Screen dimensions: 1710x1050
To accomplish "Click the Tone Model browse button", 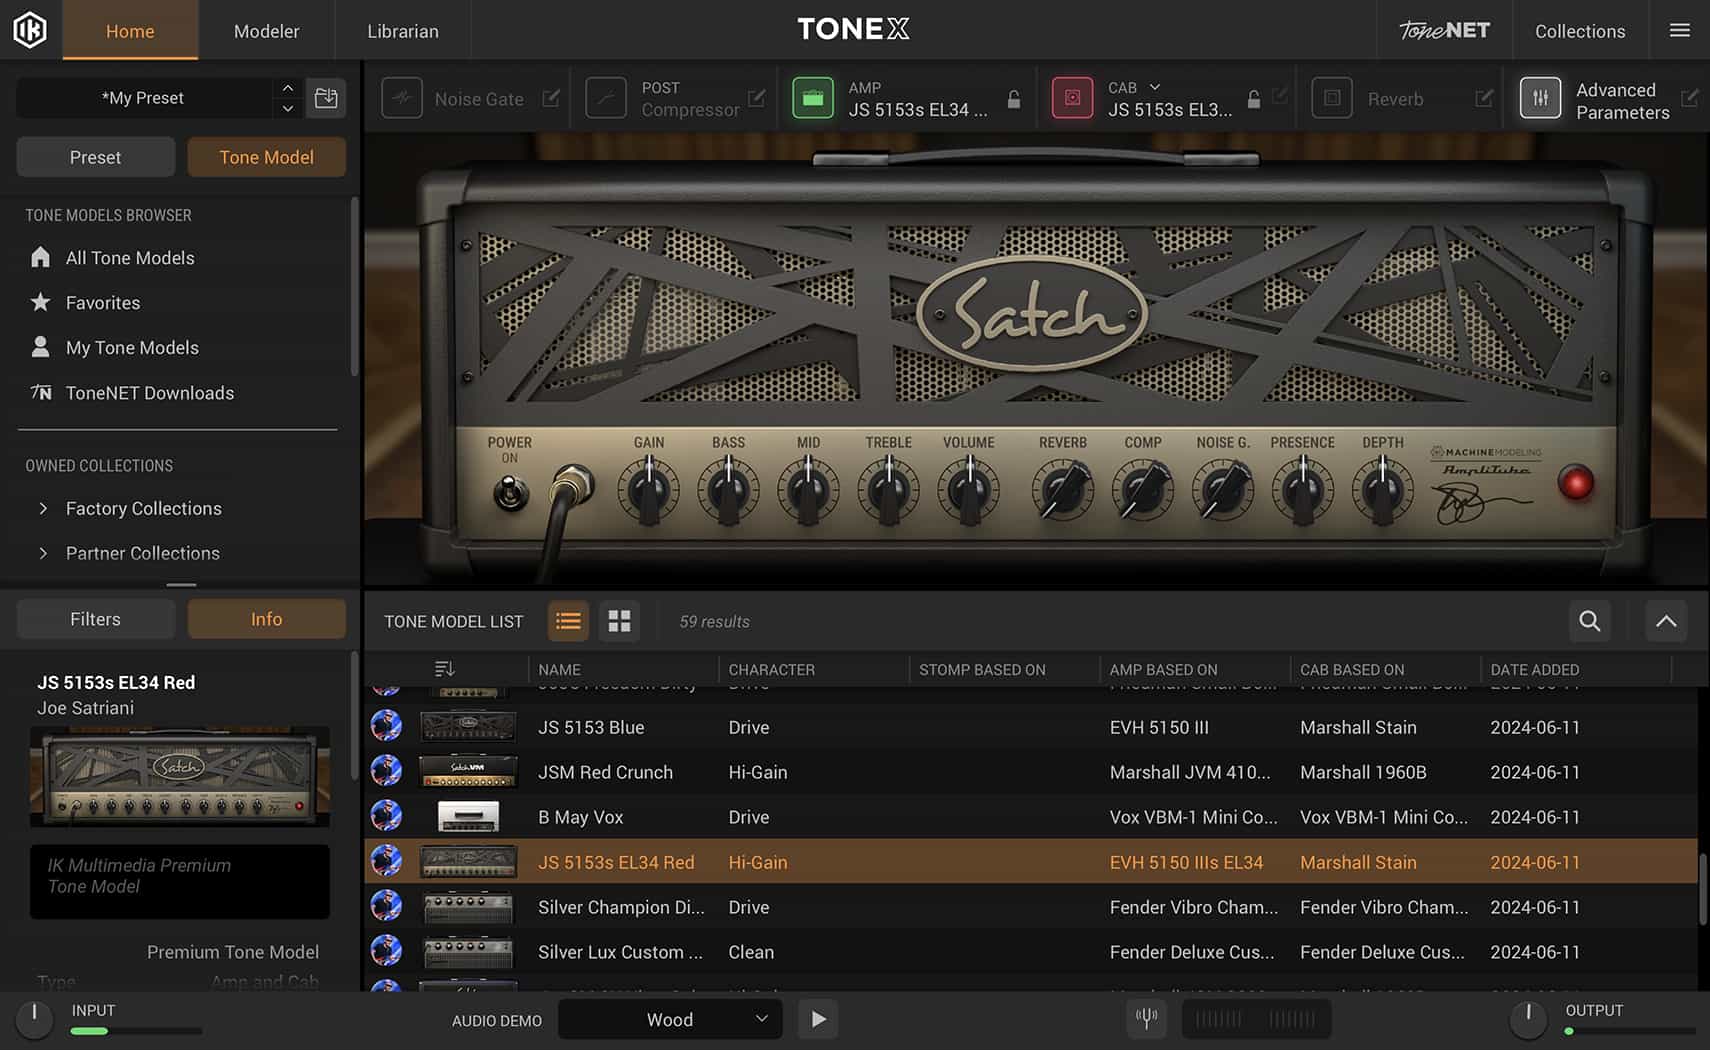I will tap(266, 157).
